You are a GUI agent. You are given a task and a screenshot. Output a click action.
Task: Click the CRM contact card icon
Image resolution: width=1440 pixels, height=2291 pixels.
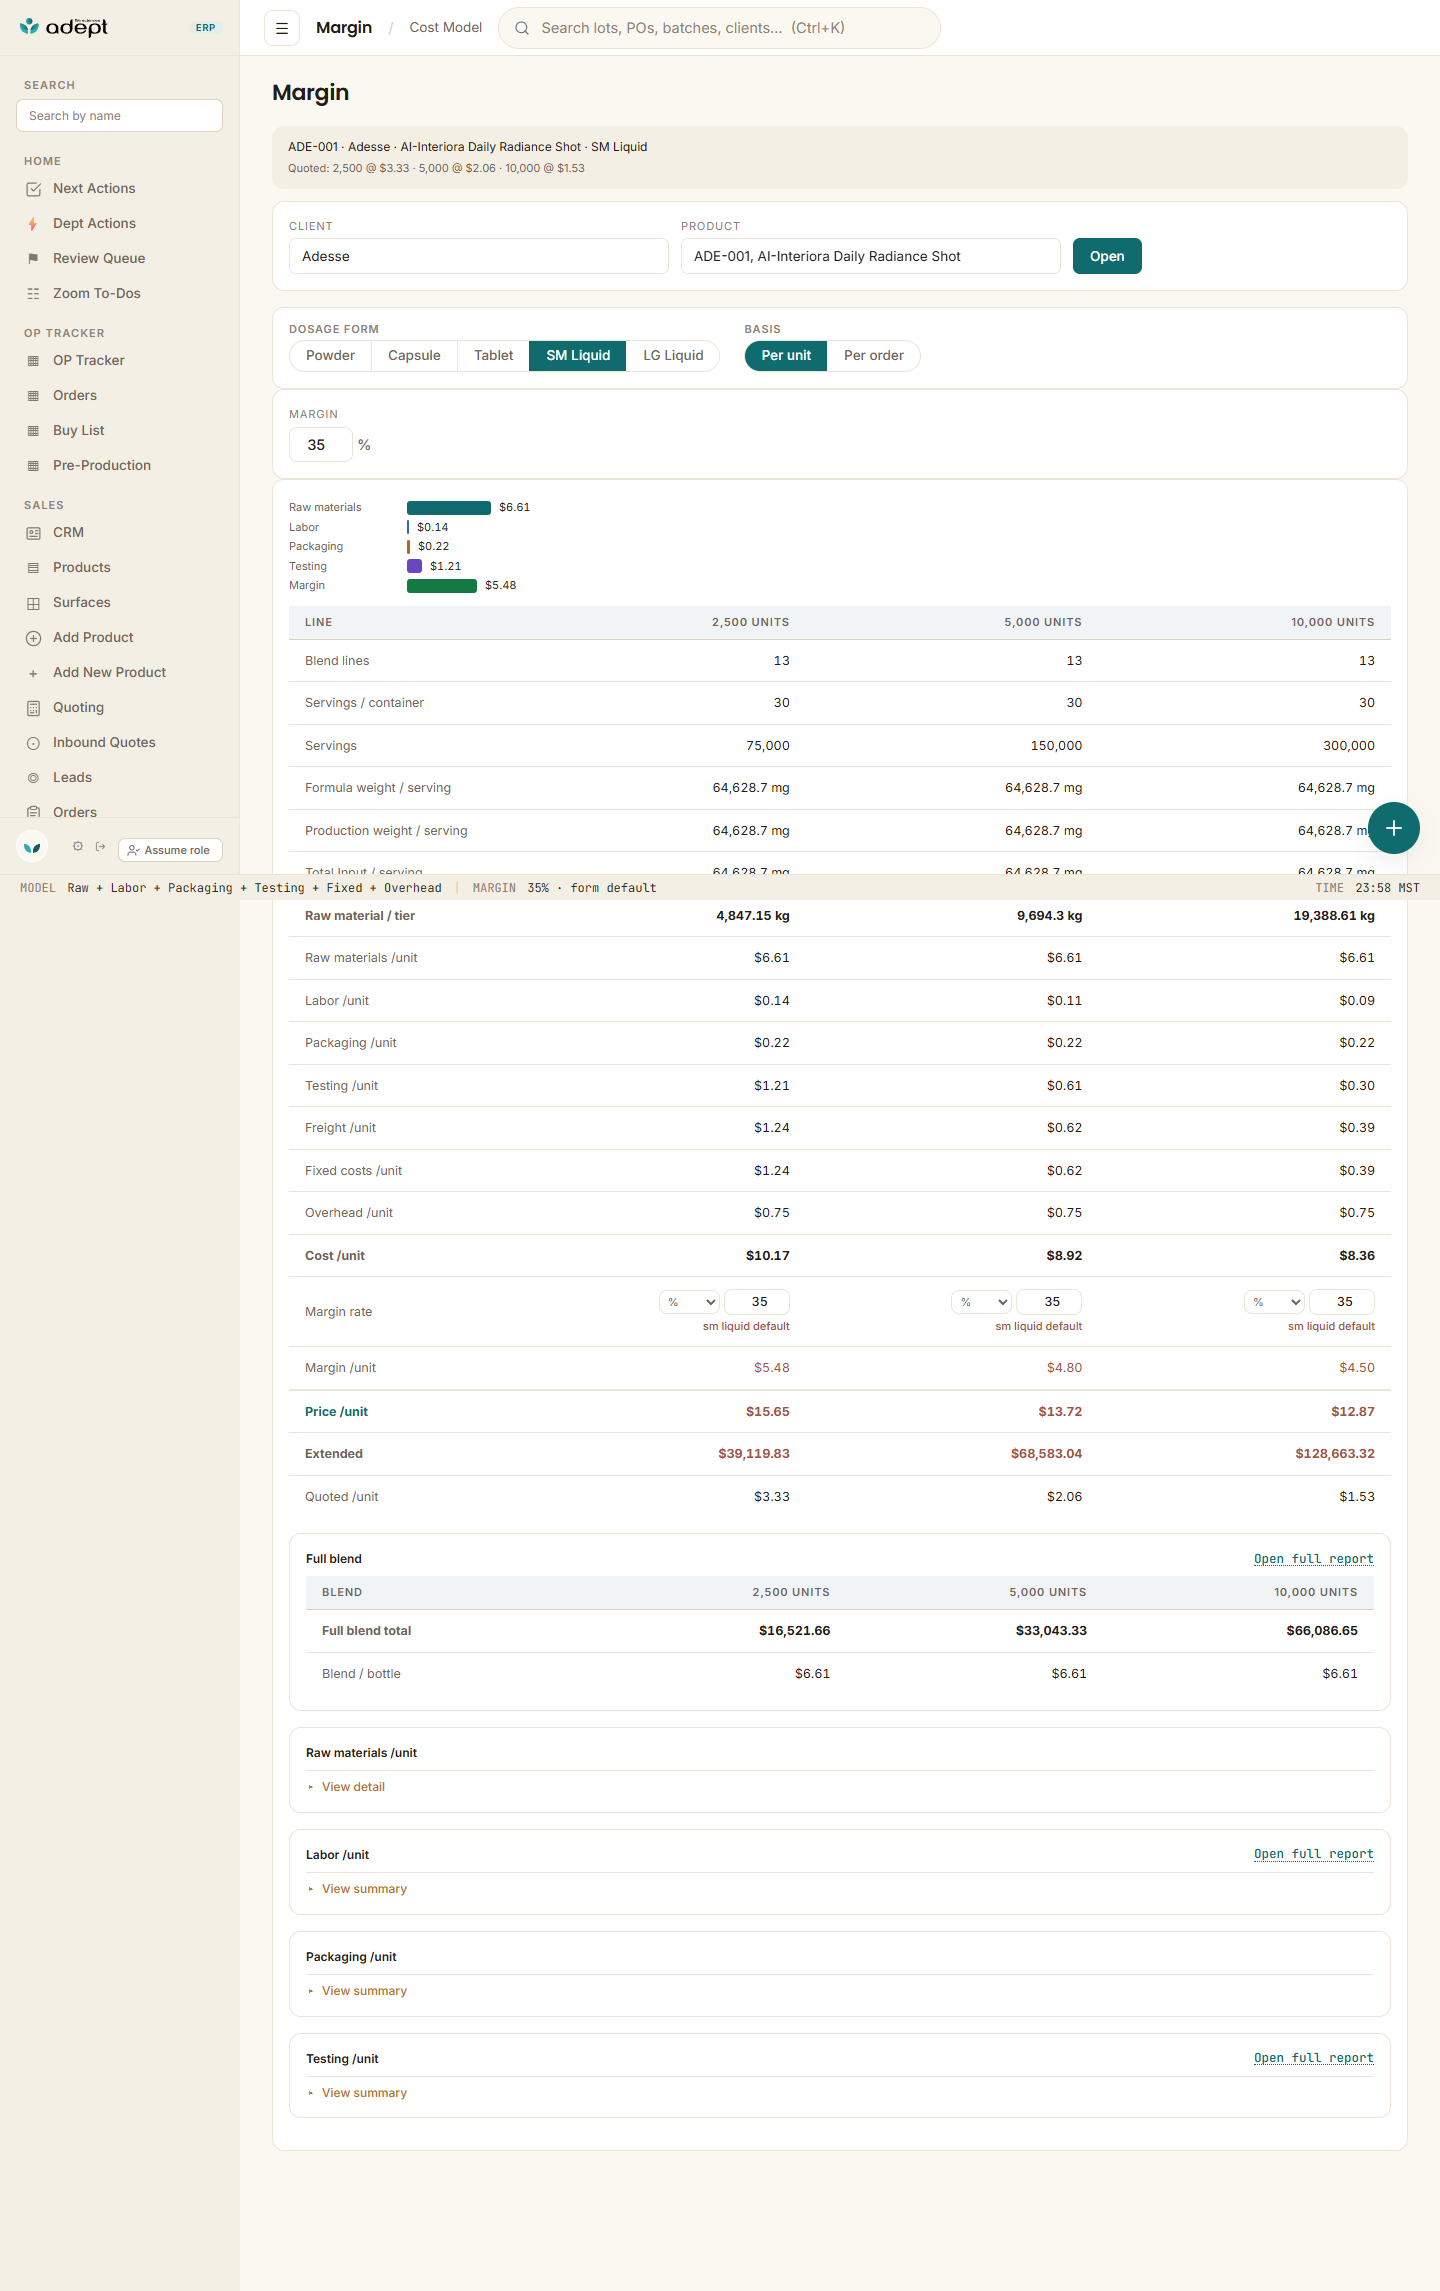click(33, 533)
